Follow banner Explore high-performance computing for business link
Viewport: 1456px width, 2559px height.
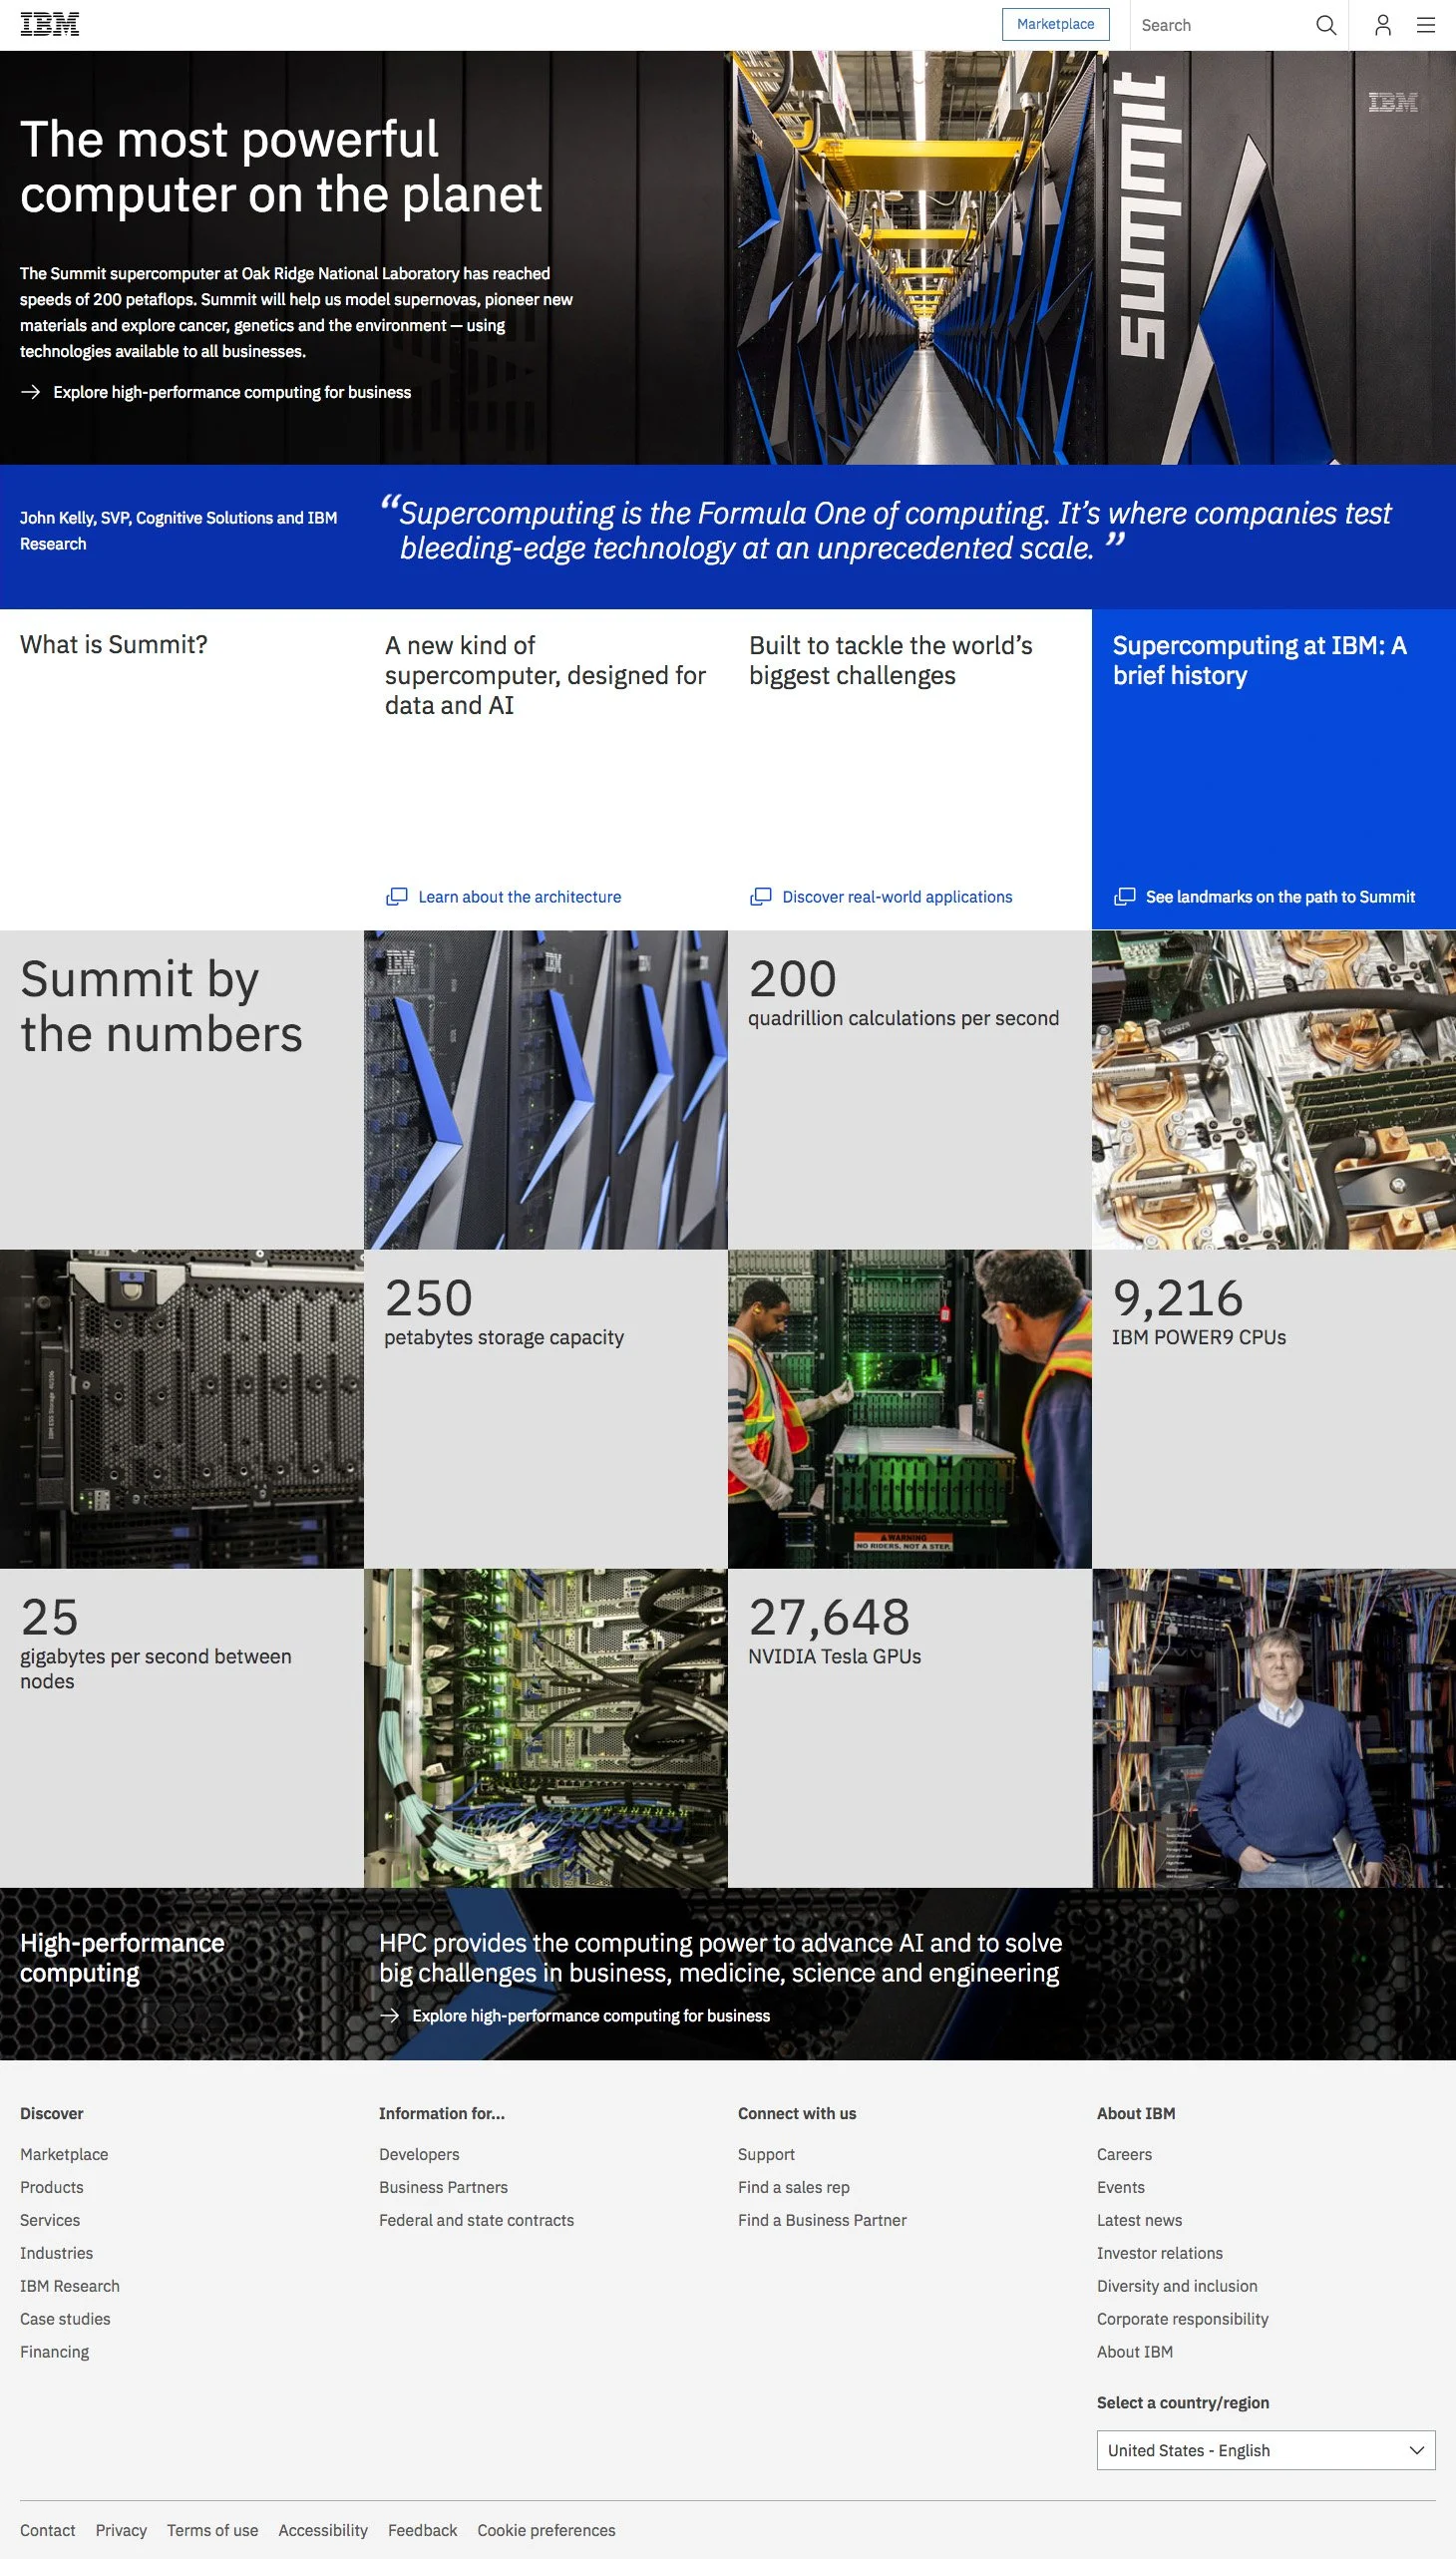591,2015
